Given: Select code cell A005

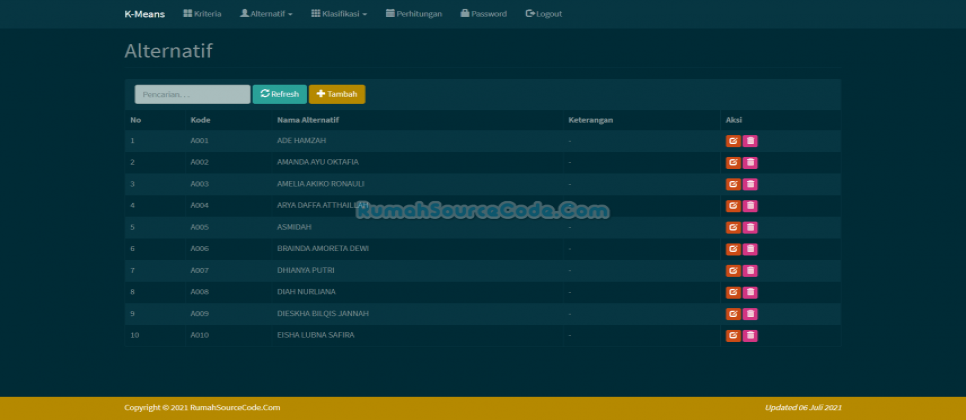Looking at the screenshot, I should click(200, 227).
